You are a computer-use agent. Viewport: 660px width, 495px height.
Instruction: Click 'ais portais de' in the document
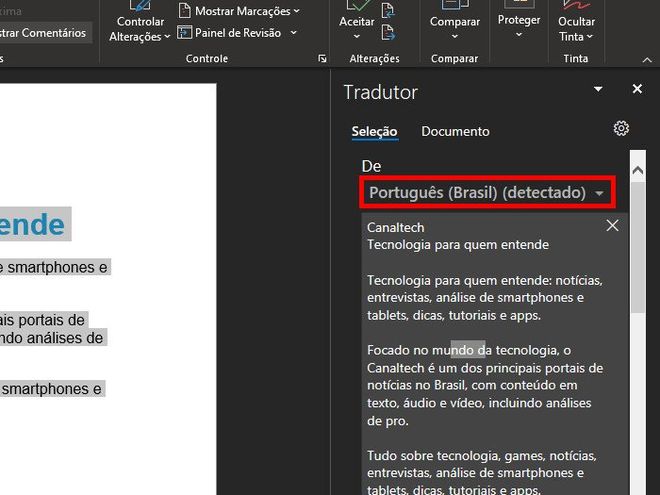pos(42,320)
